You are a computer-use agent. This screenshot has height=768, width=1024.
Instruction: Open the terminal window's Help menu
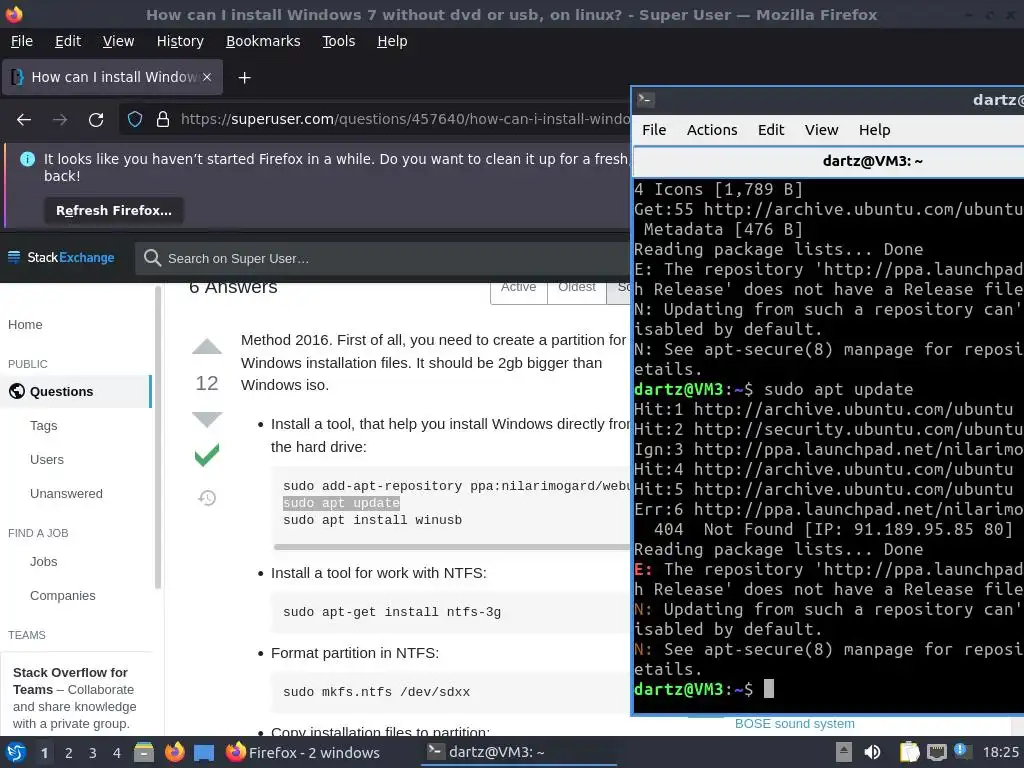pyautogui.click(x=874, y=130)
